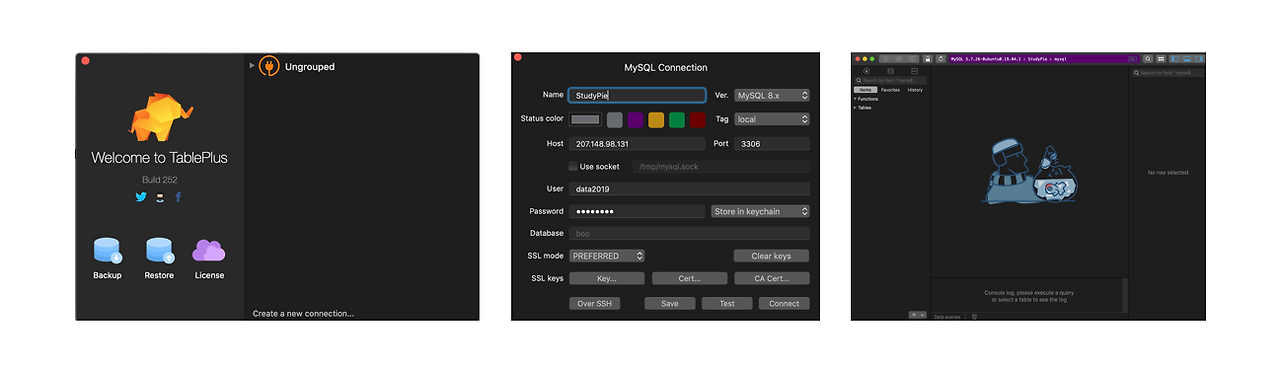Click the User field data2019

[689, 188]
